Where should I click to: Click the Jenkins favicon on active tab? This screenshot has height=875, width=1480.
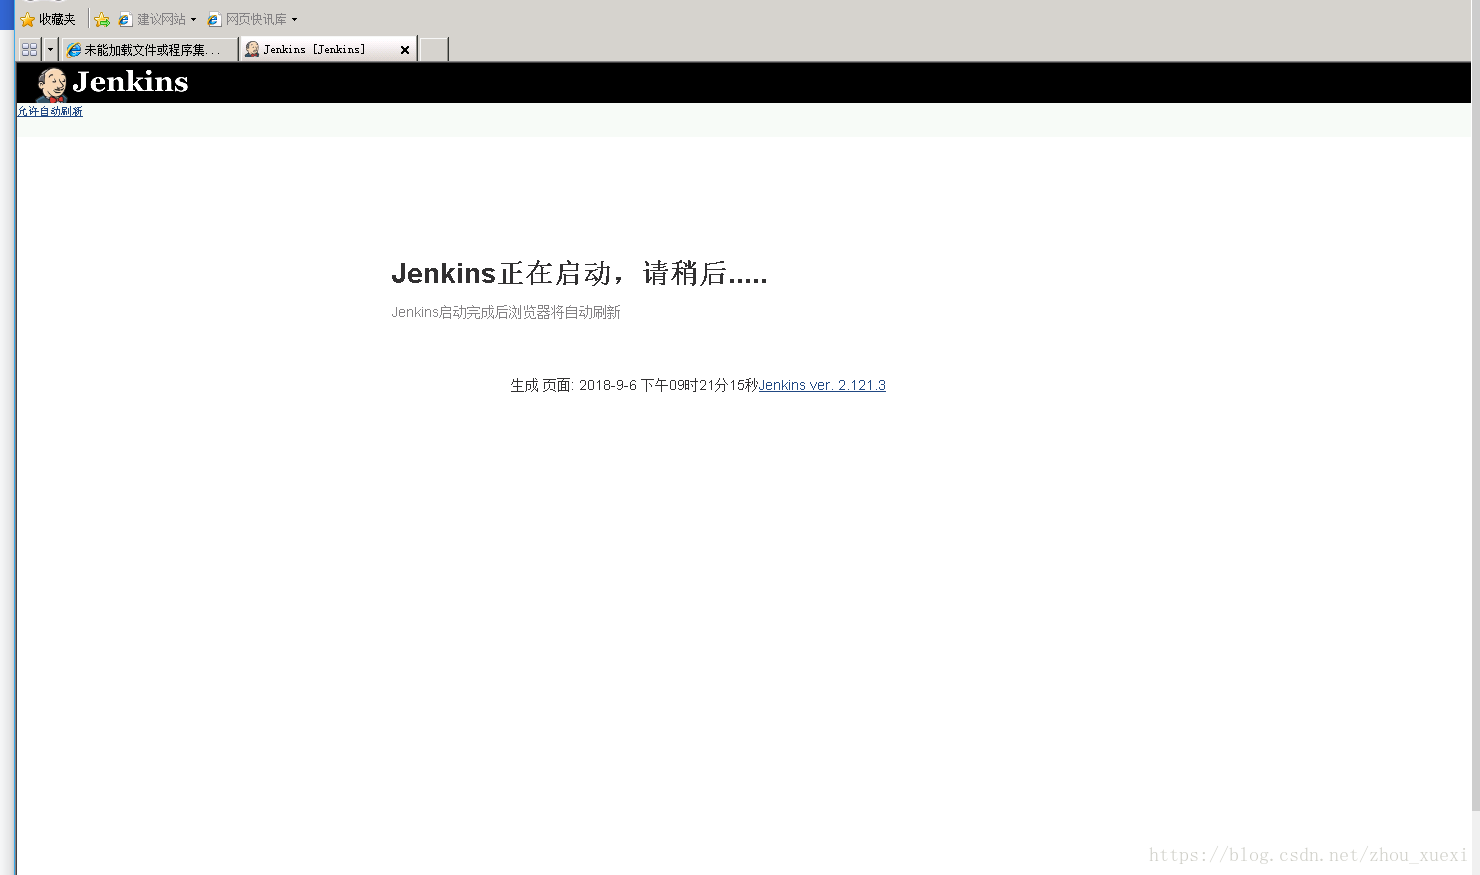tap(252, 49)
